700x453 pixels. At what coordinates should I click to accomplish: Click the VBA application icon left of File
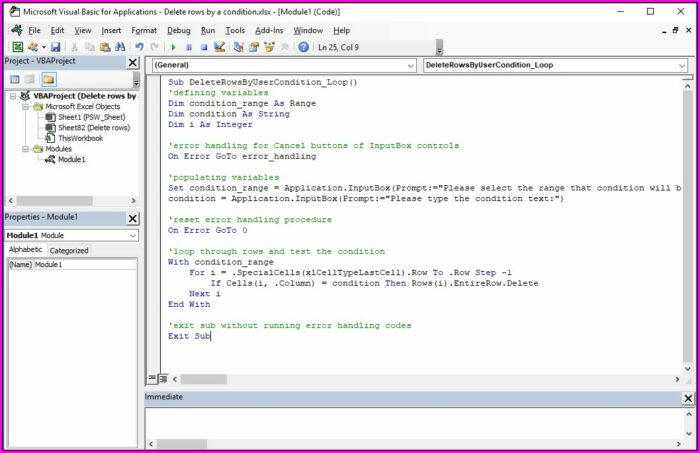click(17, 30)
